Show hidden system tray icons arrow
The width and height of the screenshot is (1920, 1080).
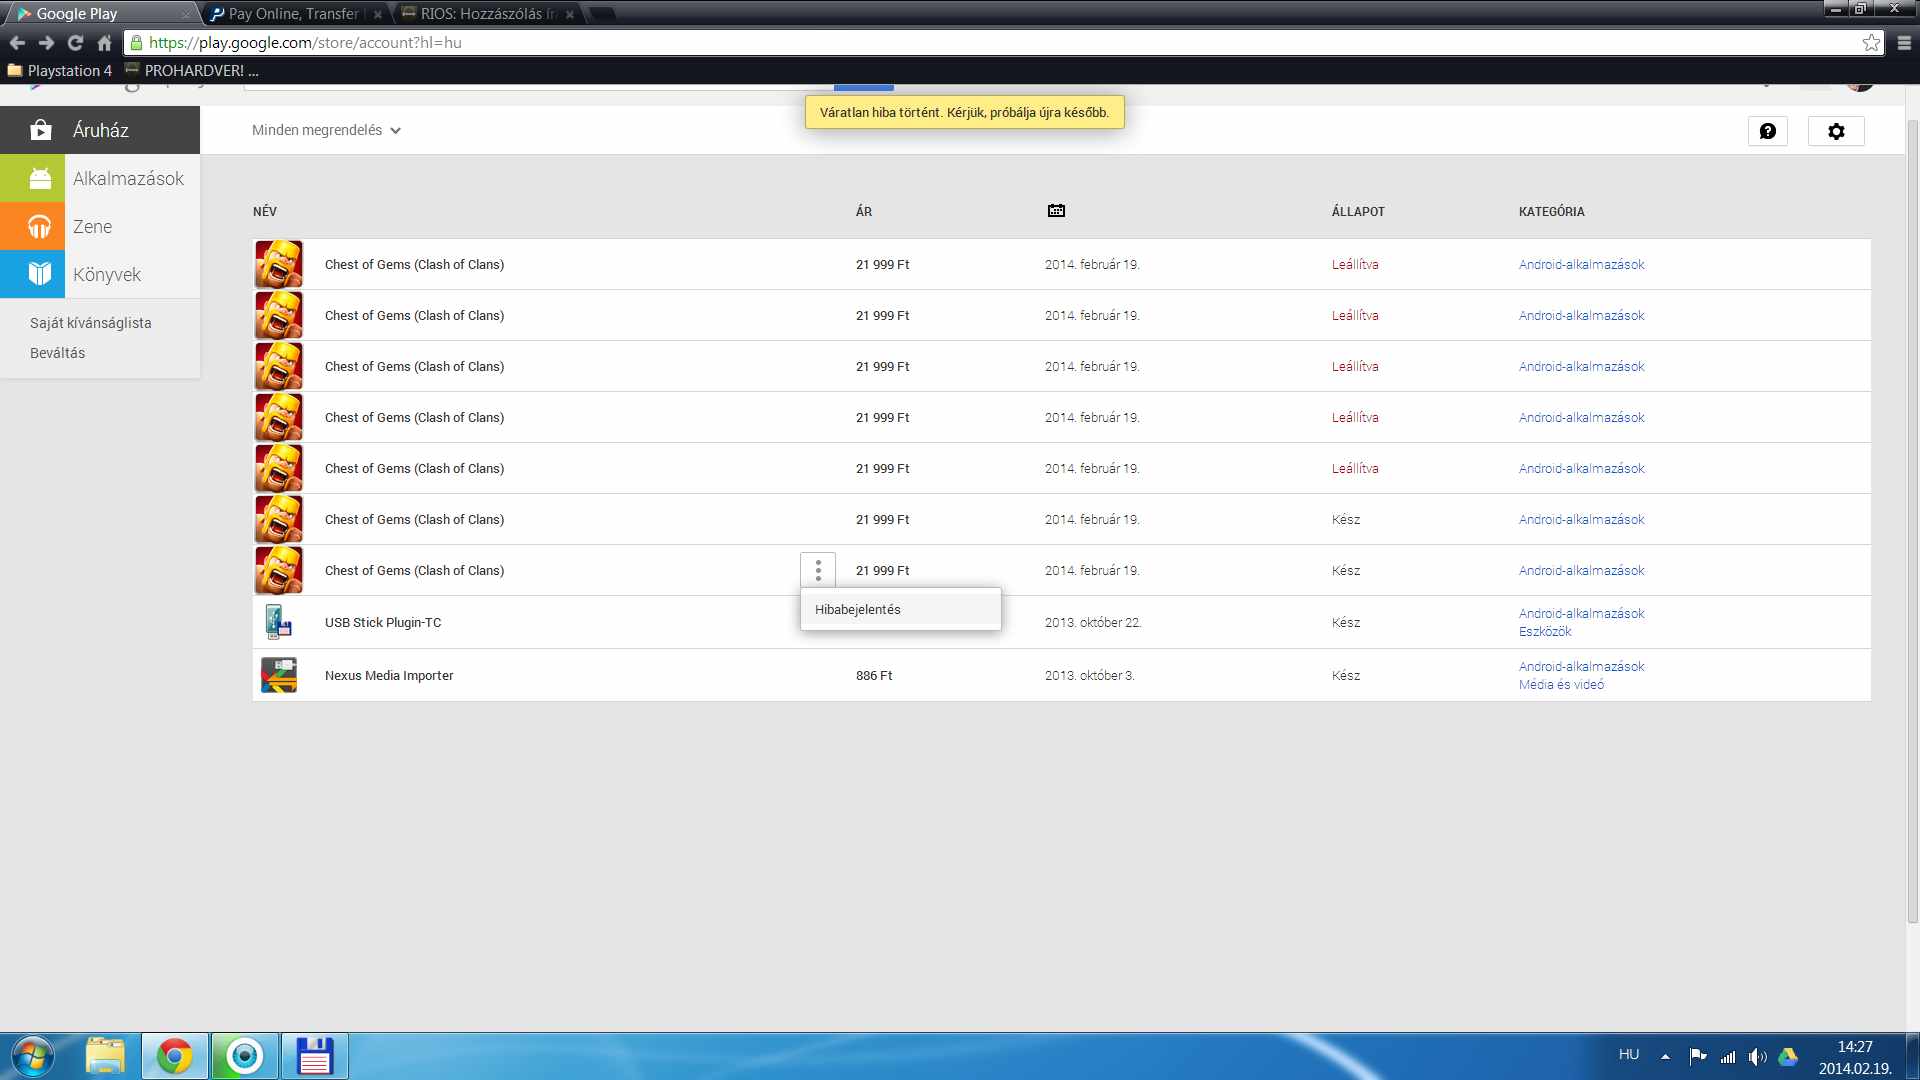[1665, 1056]
